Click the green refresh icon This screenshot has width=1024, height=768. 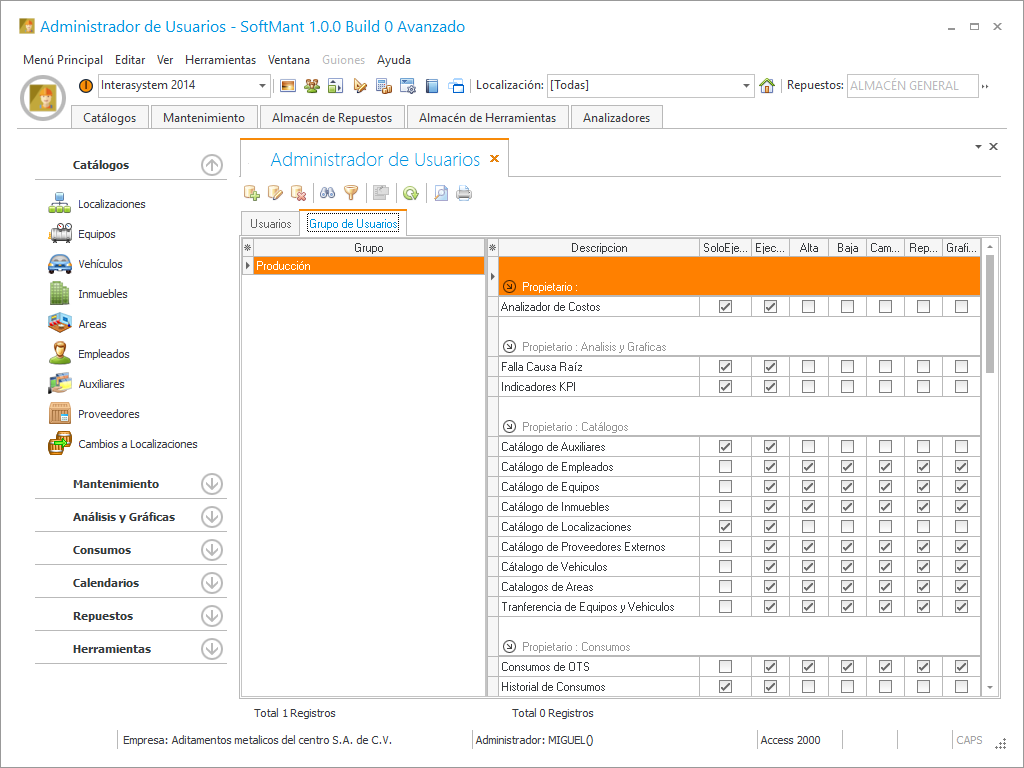[410, 193]
